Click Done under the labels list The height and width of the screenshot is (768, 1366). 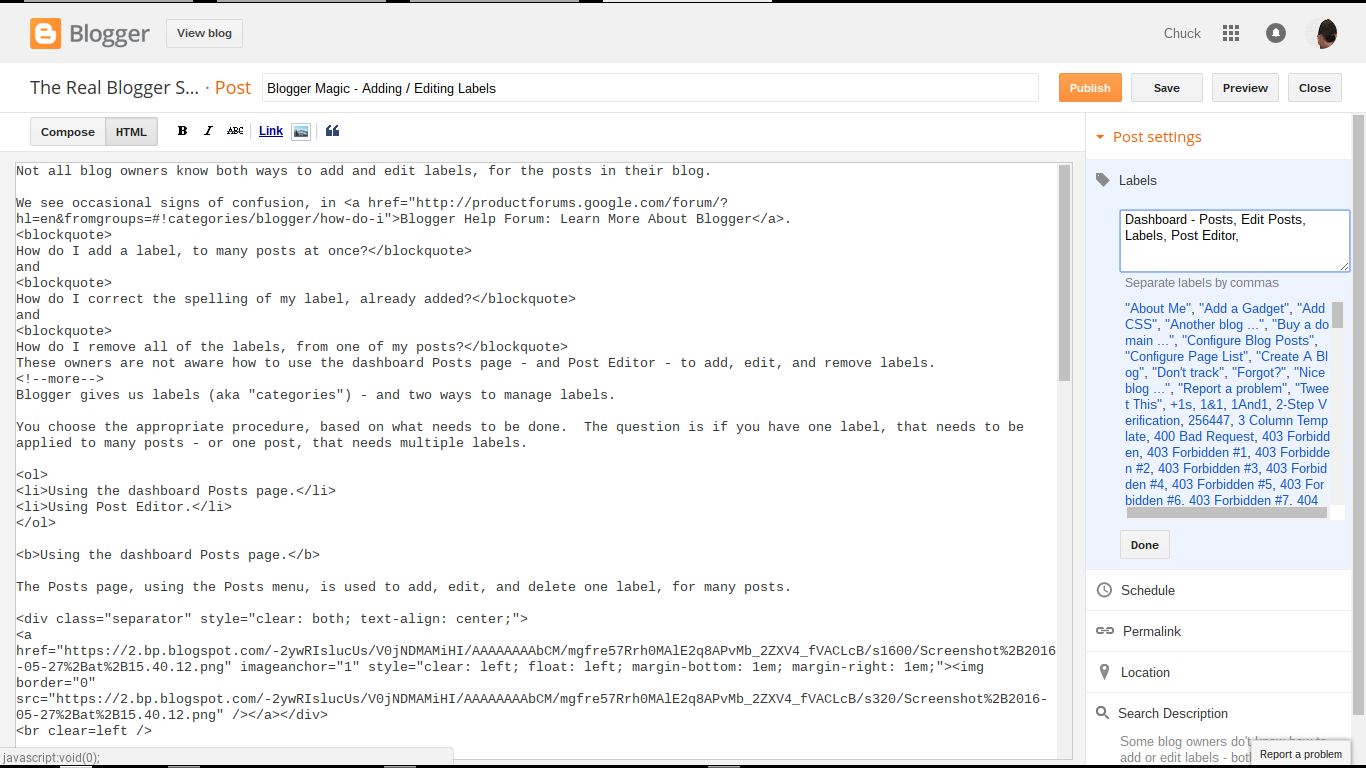(x=1145, y=545)
